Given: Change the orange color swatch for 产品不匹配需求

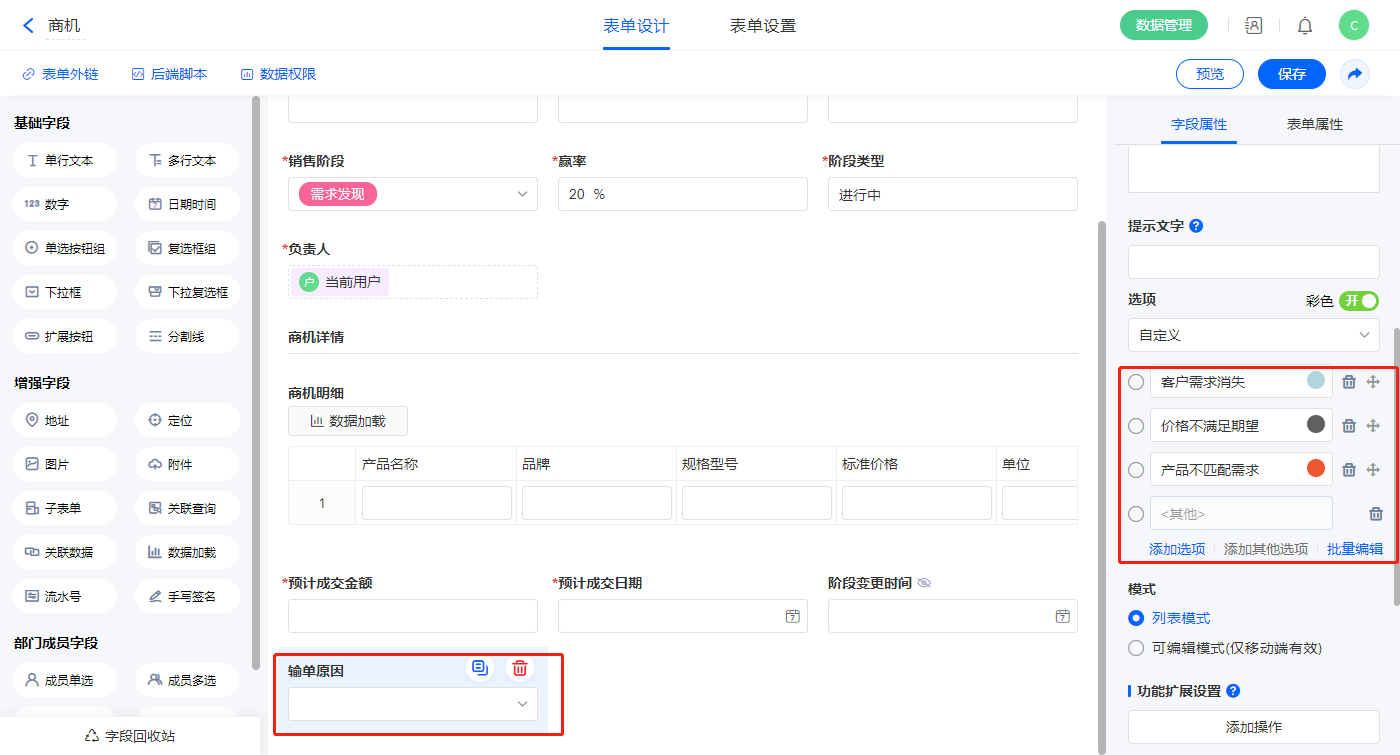Looking at the screenshot, I should [x=1316, y=468].
